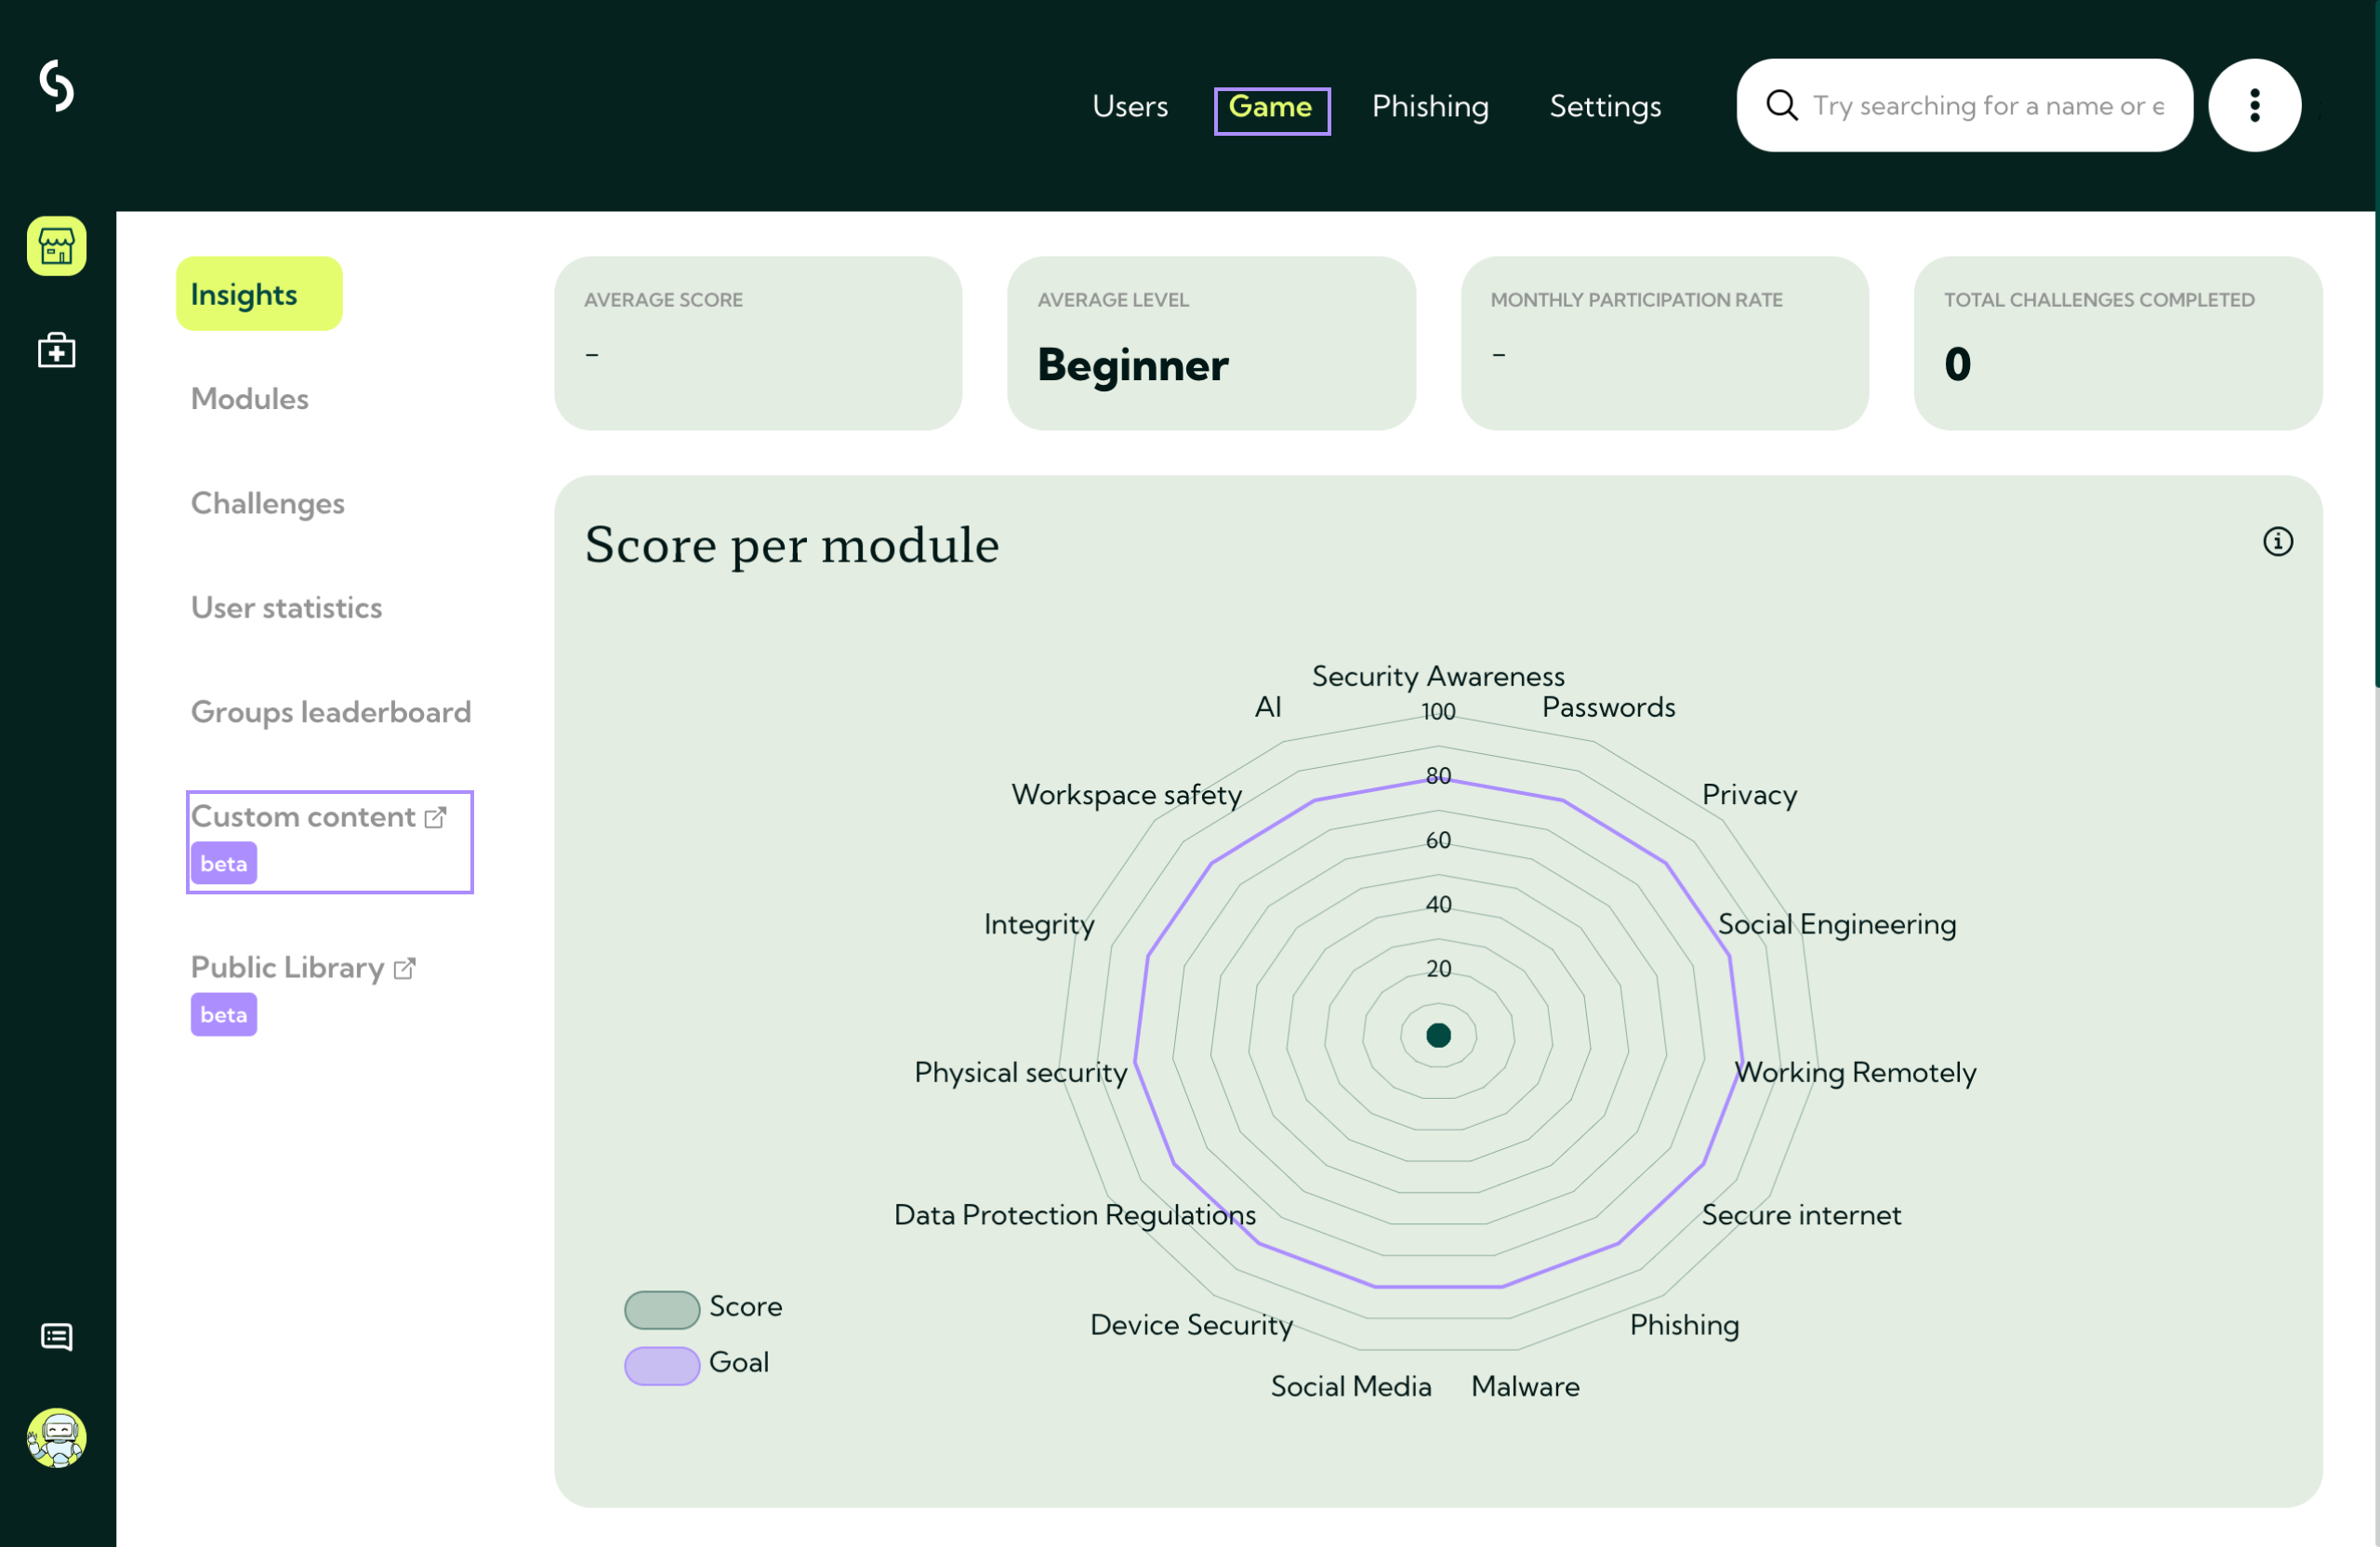Open the Groups leaderboard page
This screenshot has width=2380, height=1547.
click(x=330, y=712)
